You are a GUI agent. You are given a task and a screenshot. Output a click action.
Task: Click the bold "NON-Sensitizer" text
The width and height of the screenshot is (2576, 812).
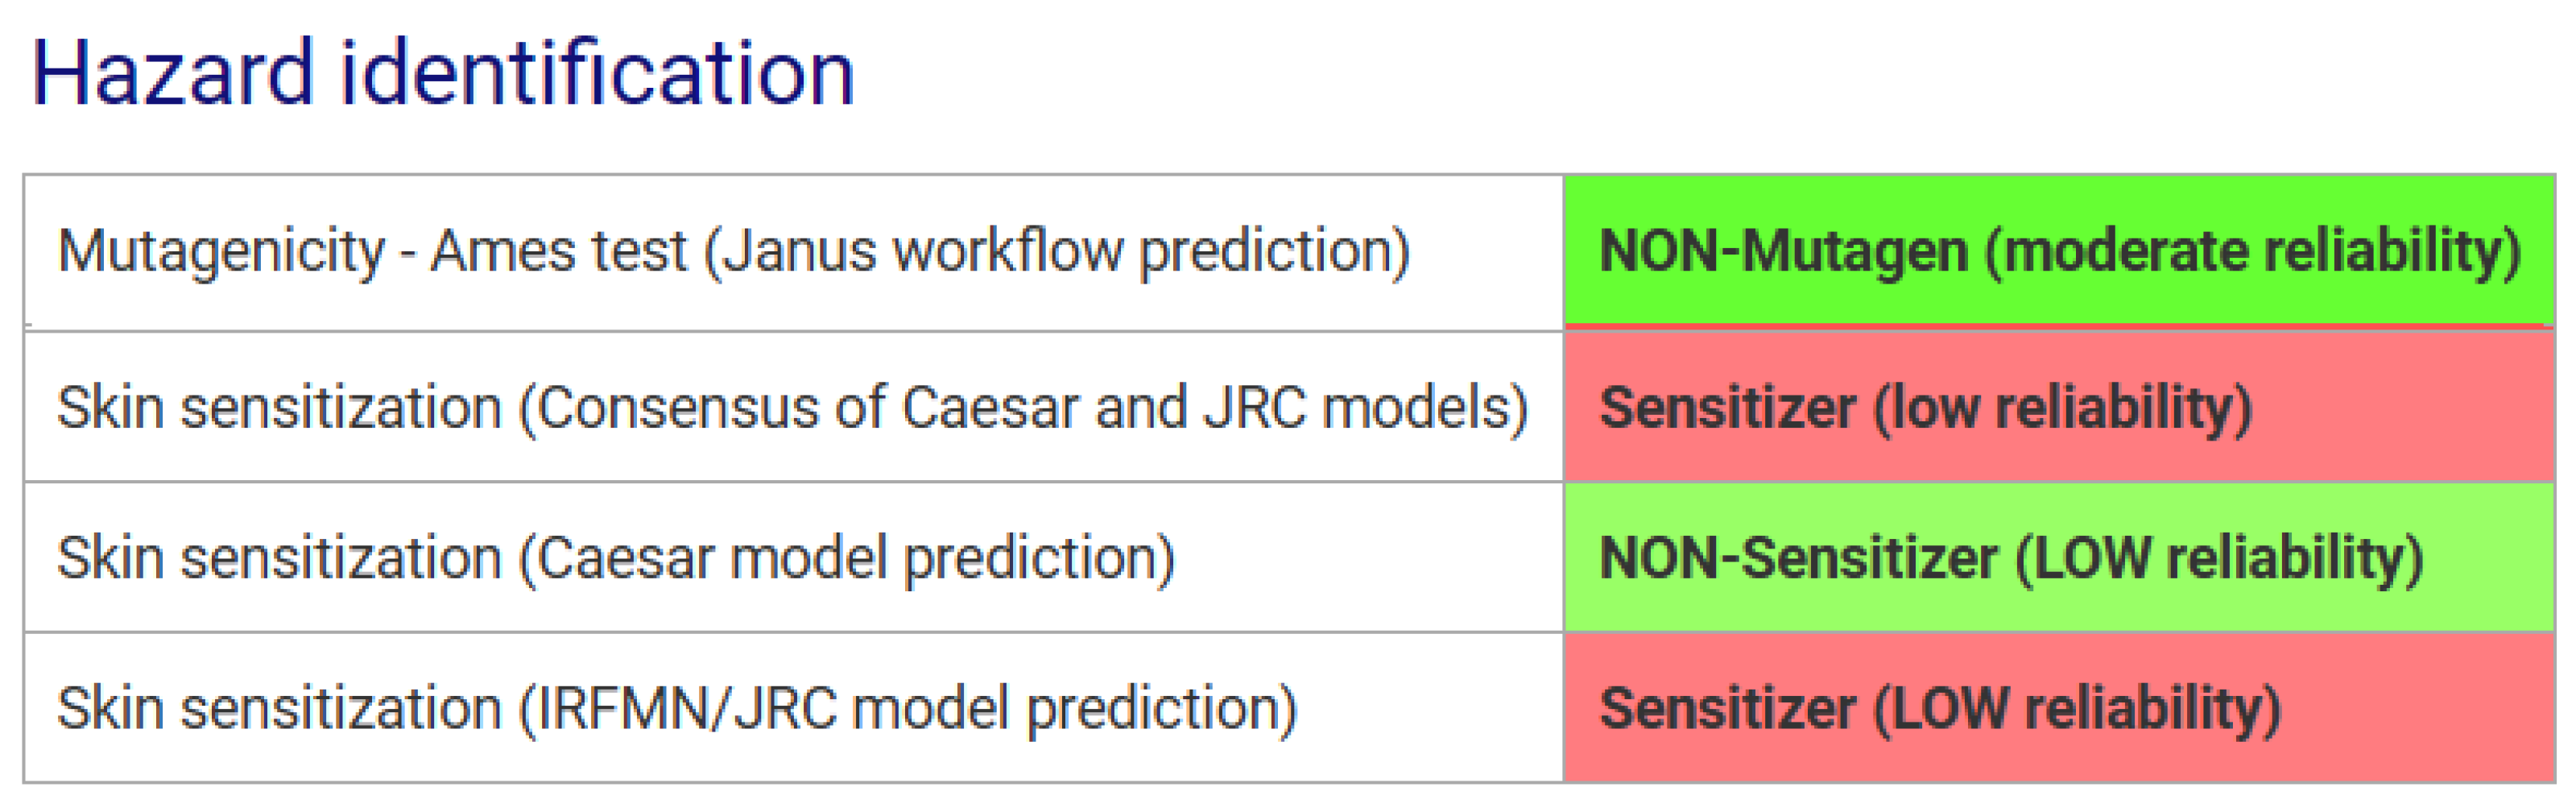[1798, 557]
